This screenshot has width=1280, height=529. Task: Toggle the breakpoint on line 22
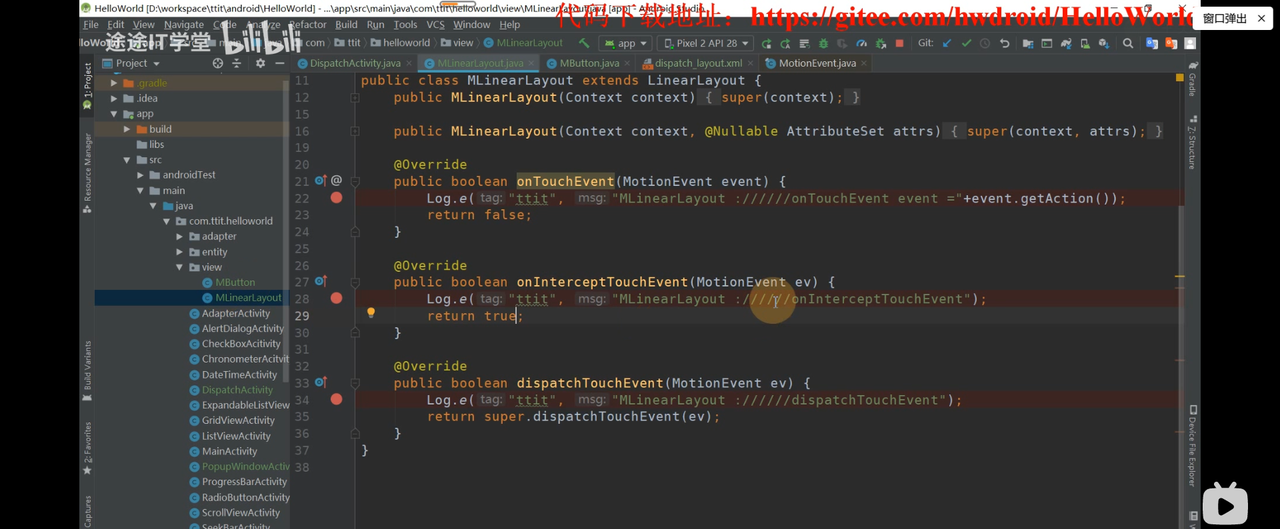(337, 198)
